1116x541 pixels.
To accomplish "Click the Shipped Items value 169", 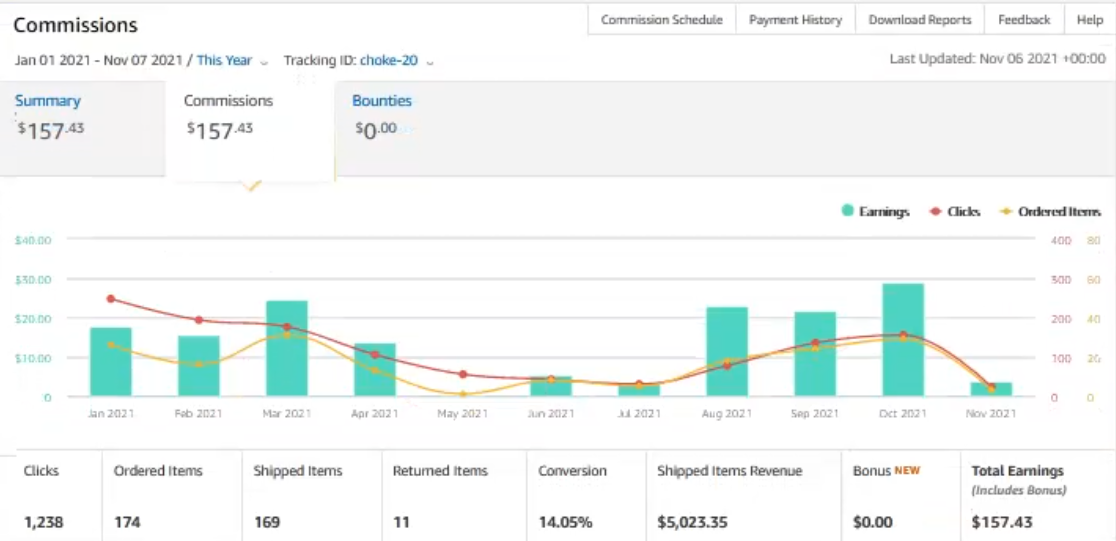I will [x=267, y=522].
